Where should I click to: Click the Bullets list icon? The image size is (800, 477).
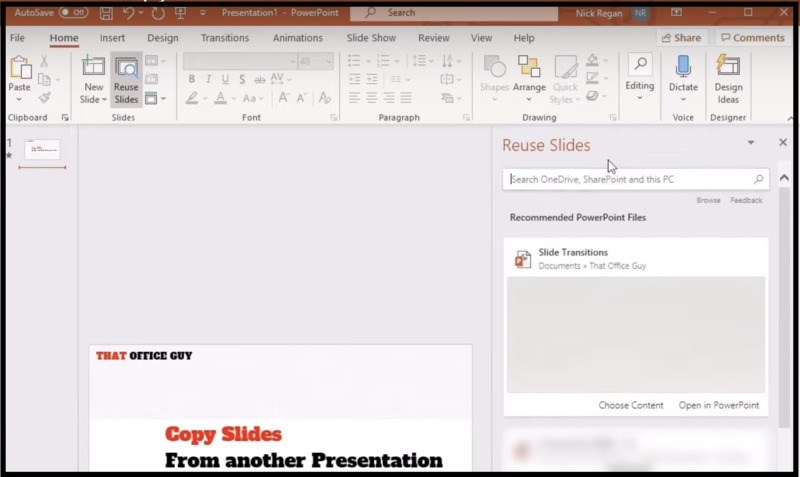point(354,61)
